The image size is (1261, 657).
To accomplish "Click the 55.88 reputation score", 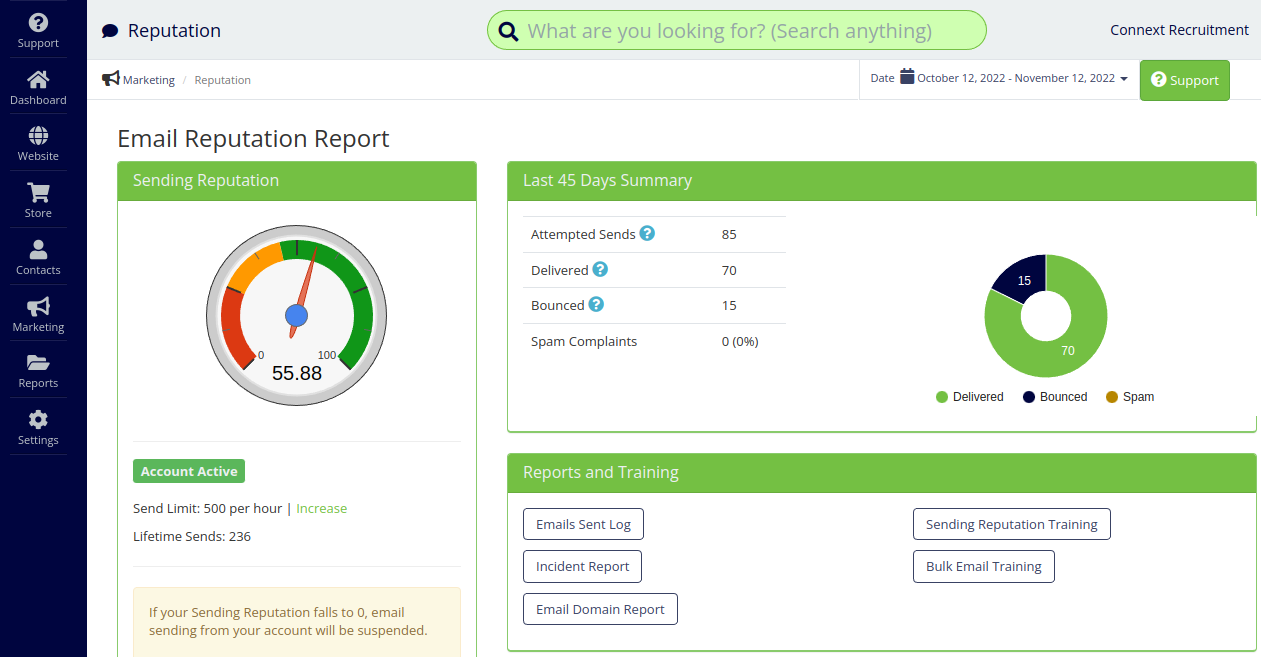I will pyautogui.click(x=297, y=373).
